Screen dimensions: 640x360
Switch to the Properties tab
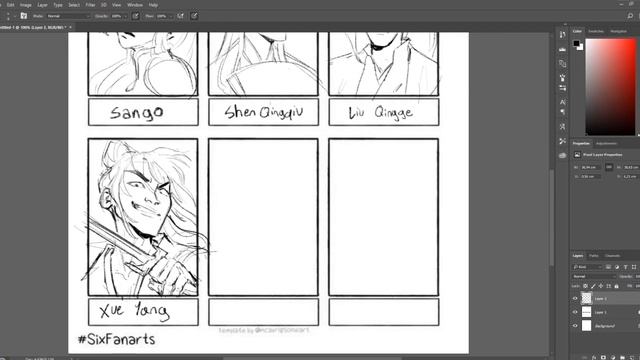click(581, 144)
